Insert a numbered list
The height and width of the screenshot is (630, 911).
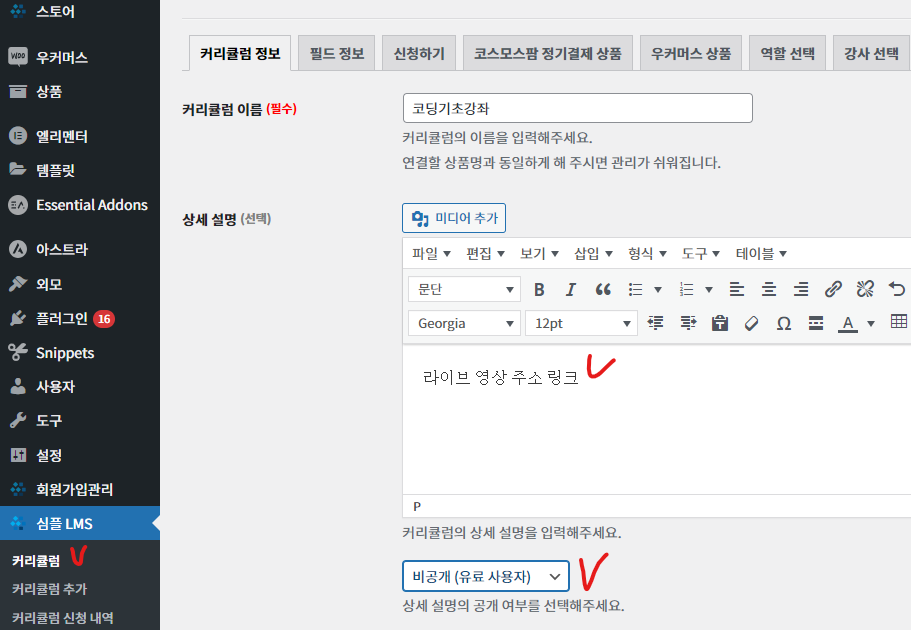click(x=687, y=289)
